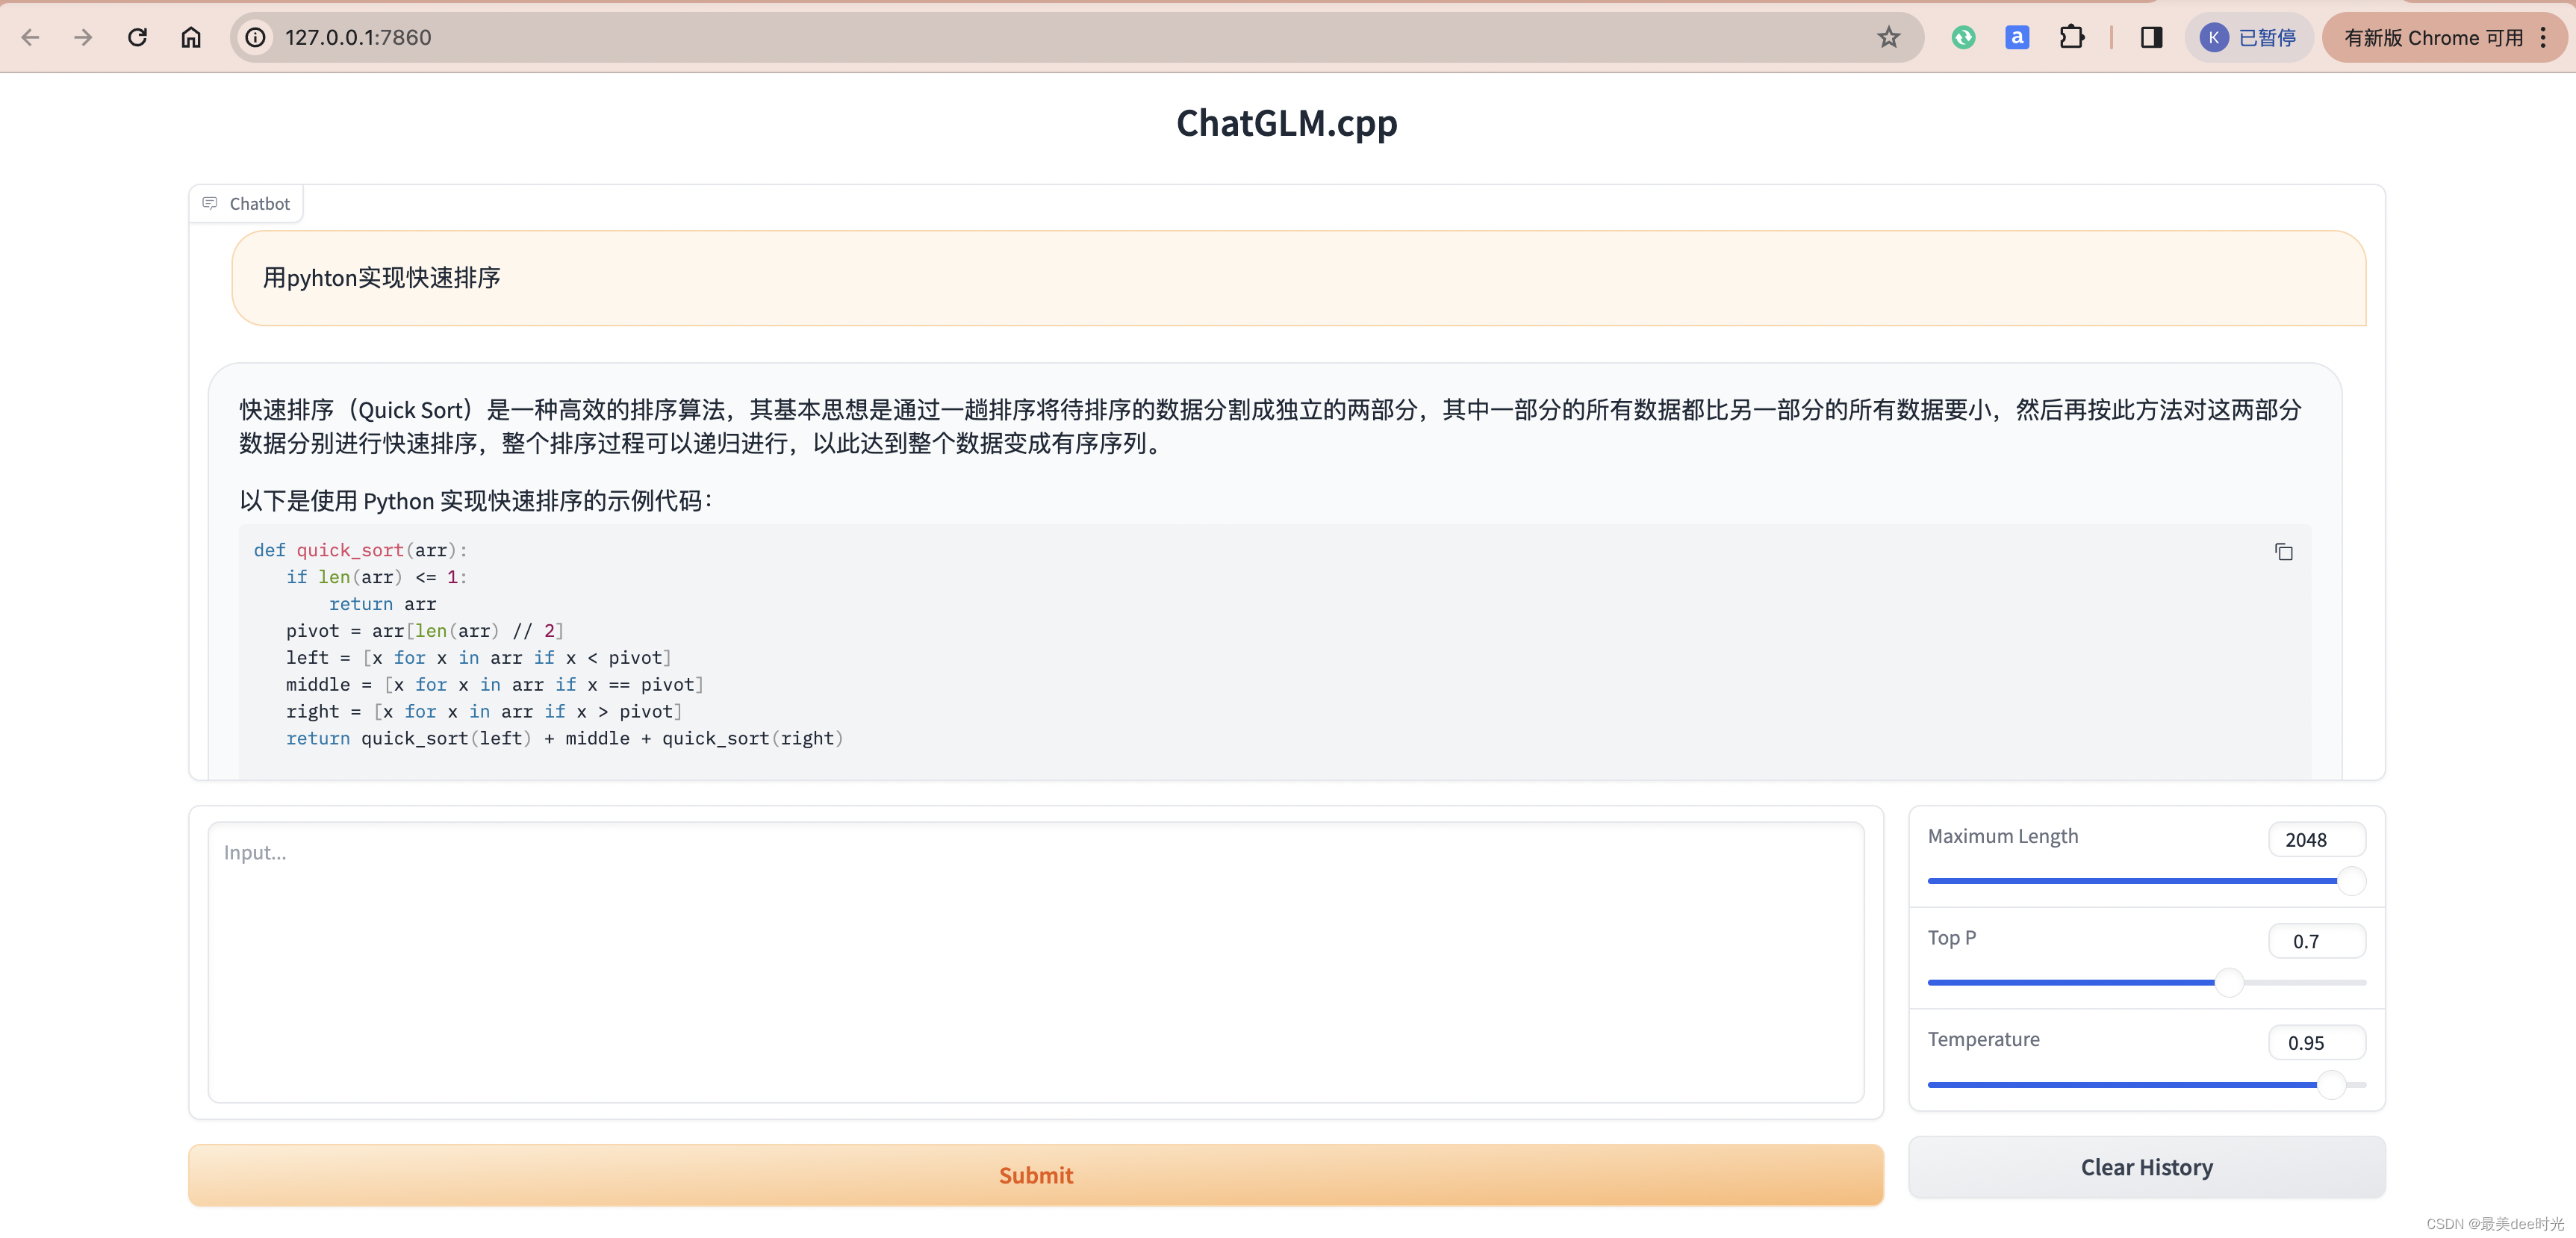The width and height of the screenshot is (2576, 1238).
Task: Copy the quick_sort code with the copy icon
Action: [x=2283, y=552]
